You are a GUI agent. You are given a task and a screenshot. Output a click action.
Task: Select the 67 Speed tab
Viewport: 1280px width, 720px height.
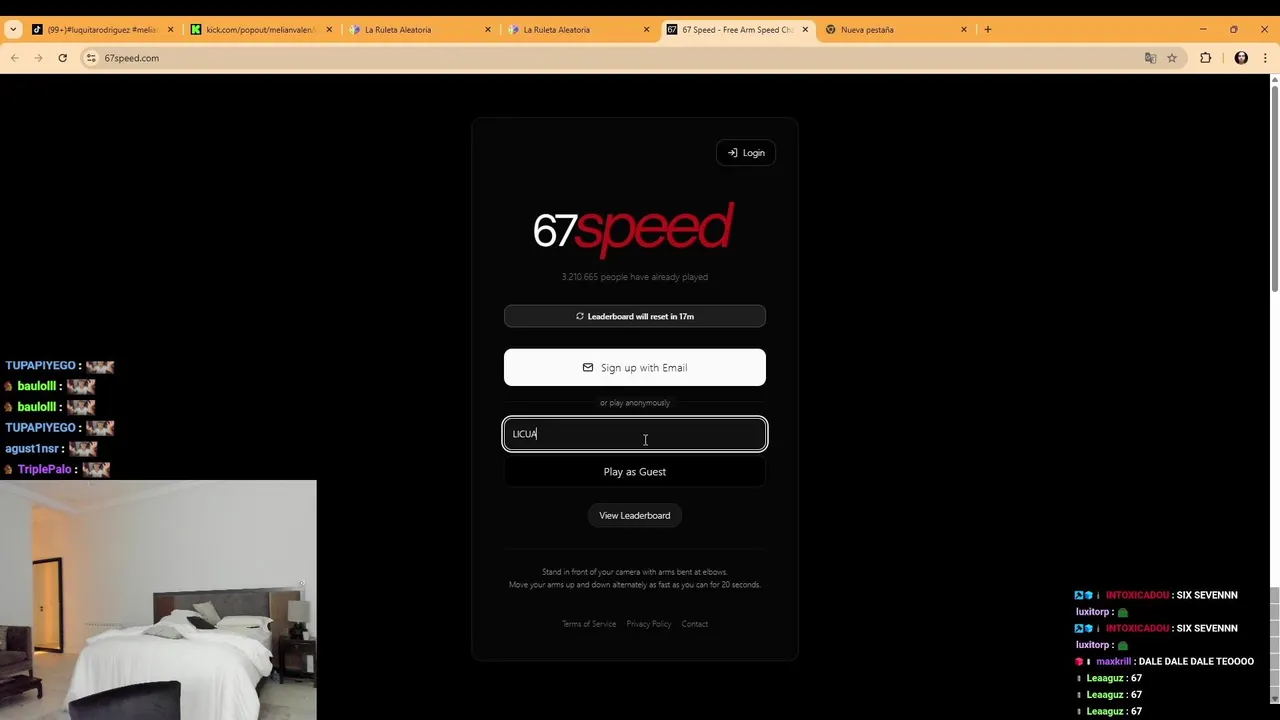point(738,30)
